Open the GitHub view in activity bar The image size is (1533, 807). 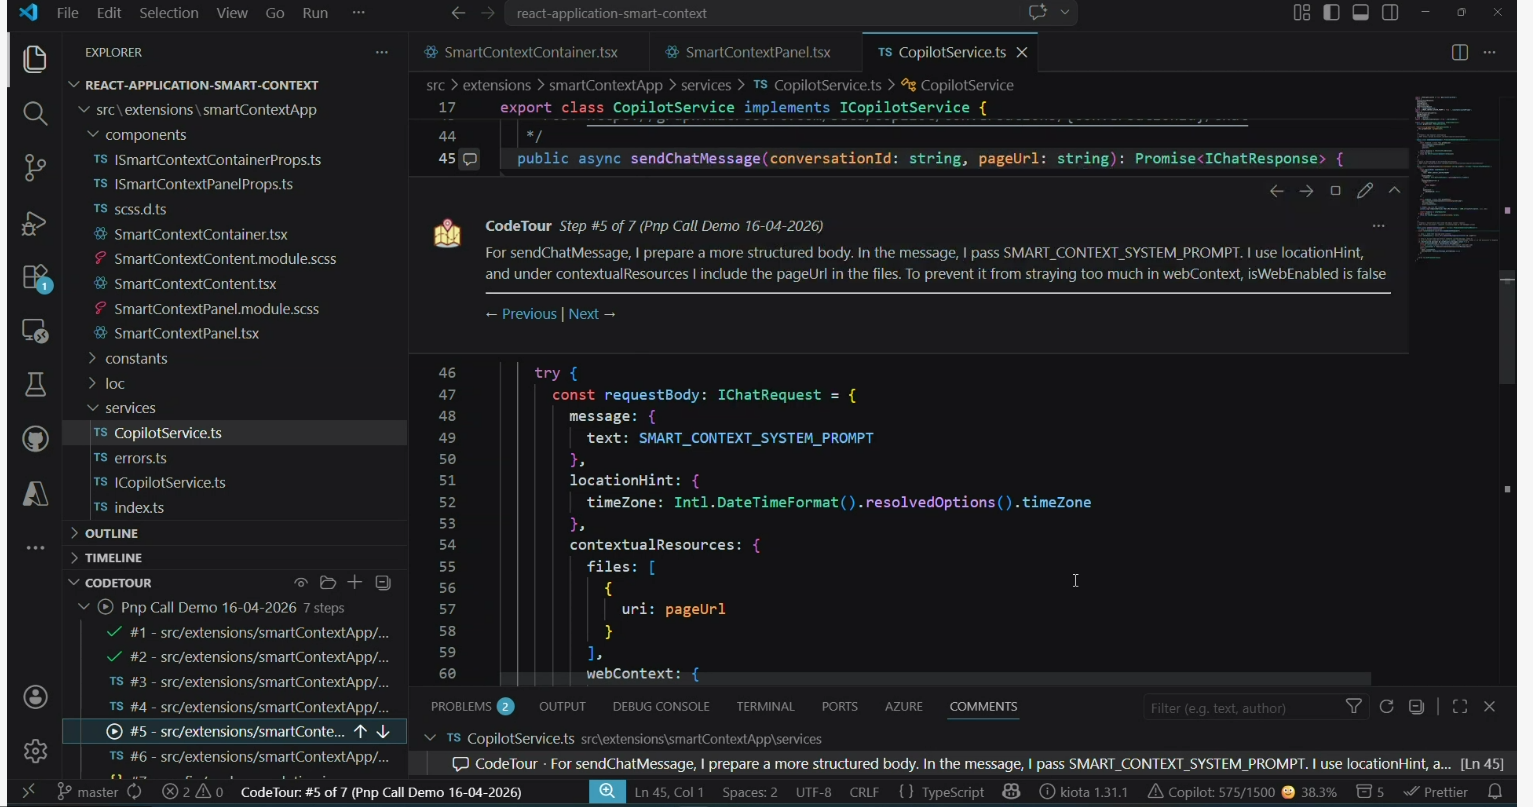click(x=35, y=439)
